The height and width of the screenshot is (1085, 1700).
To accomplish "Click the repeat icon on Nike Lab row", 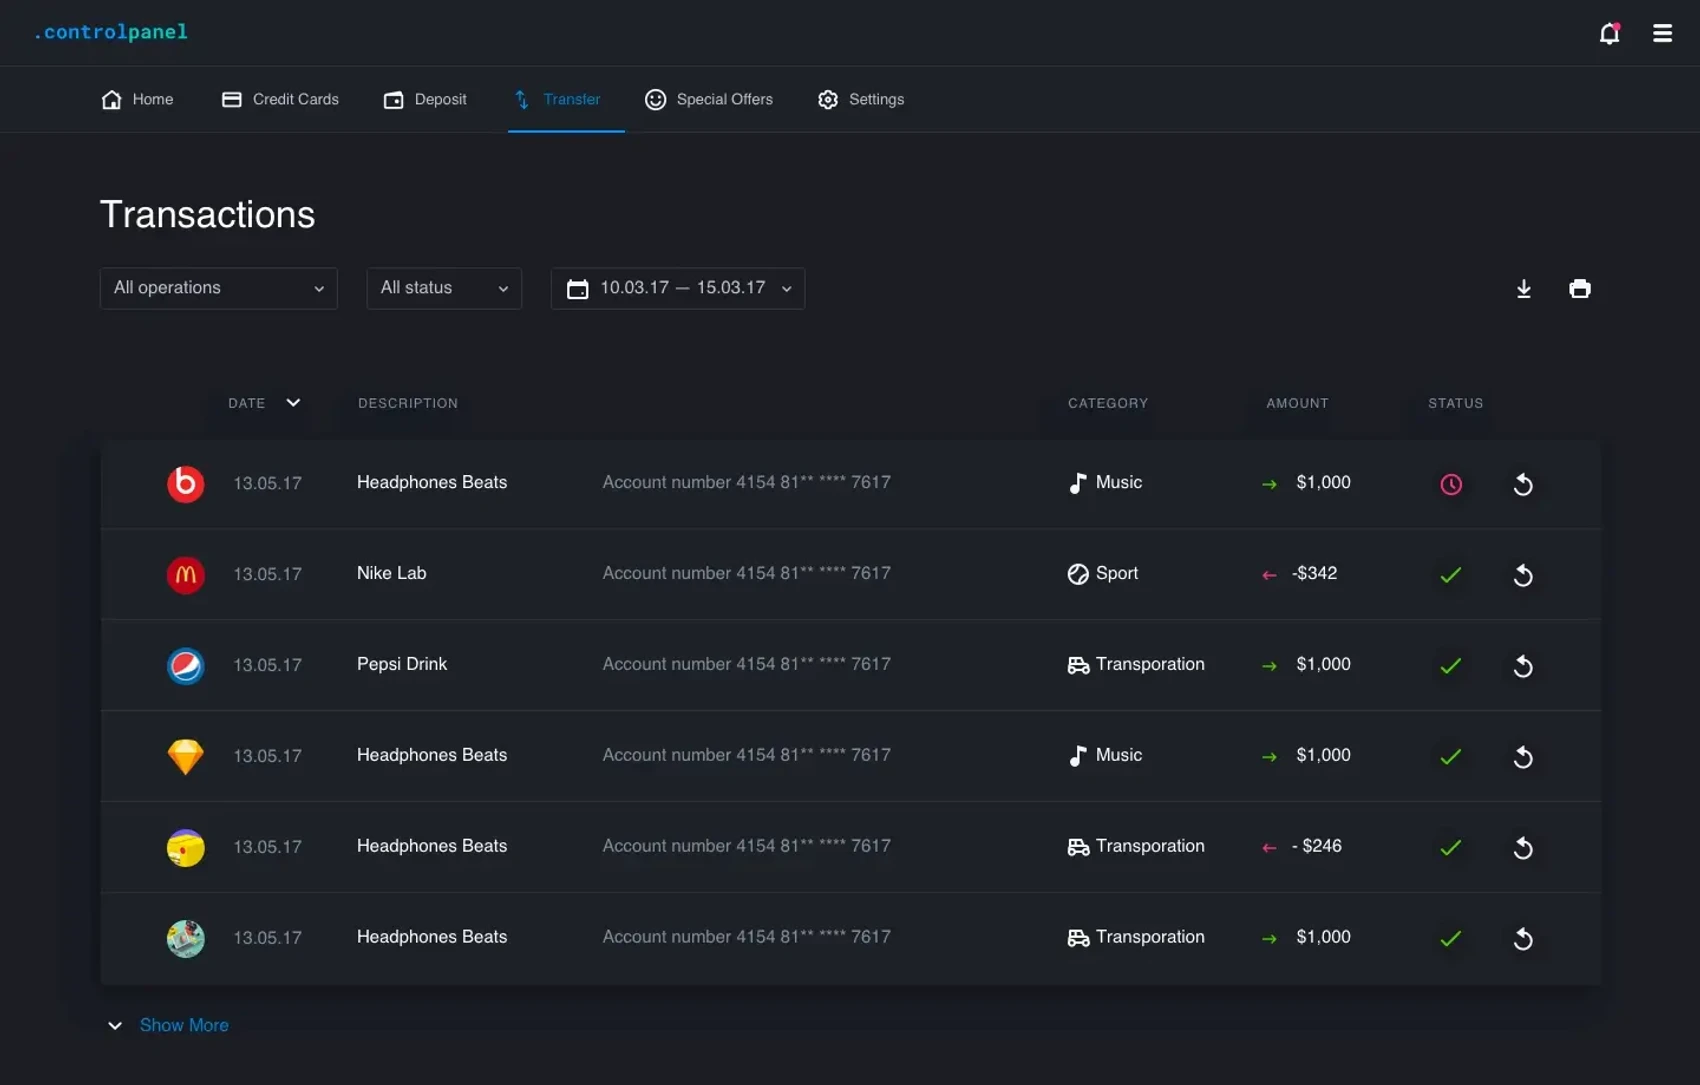I will 1523,575.
